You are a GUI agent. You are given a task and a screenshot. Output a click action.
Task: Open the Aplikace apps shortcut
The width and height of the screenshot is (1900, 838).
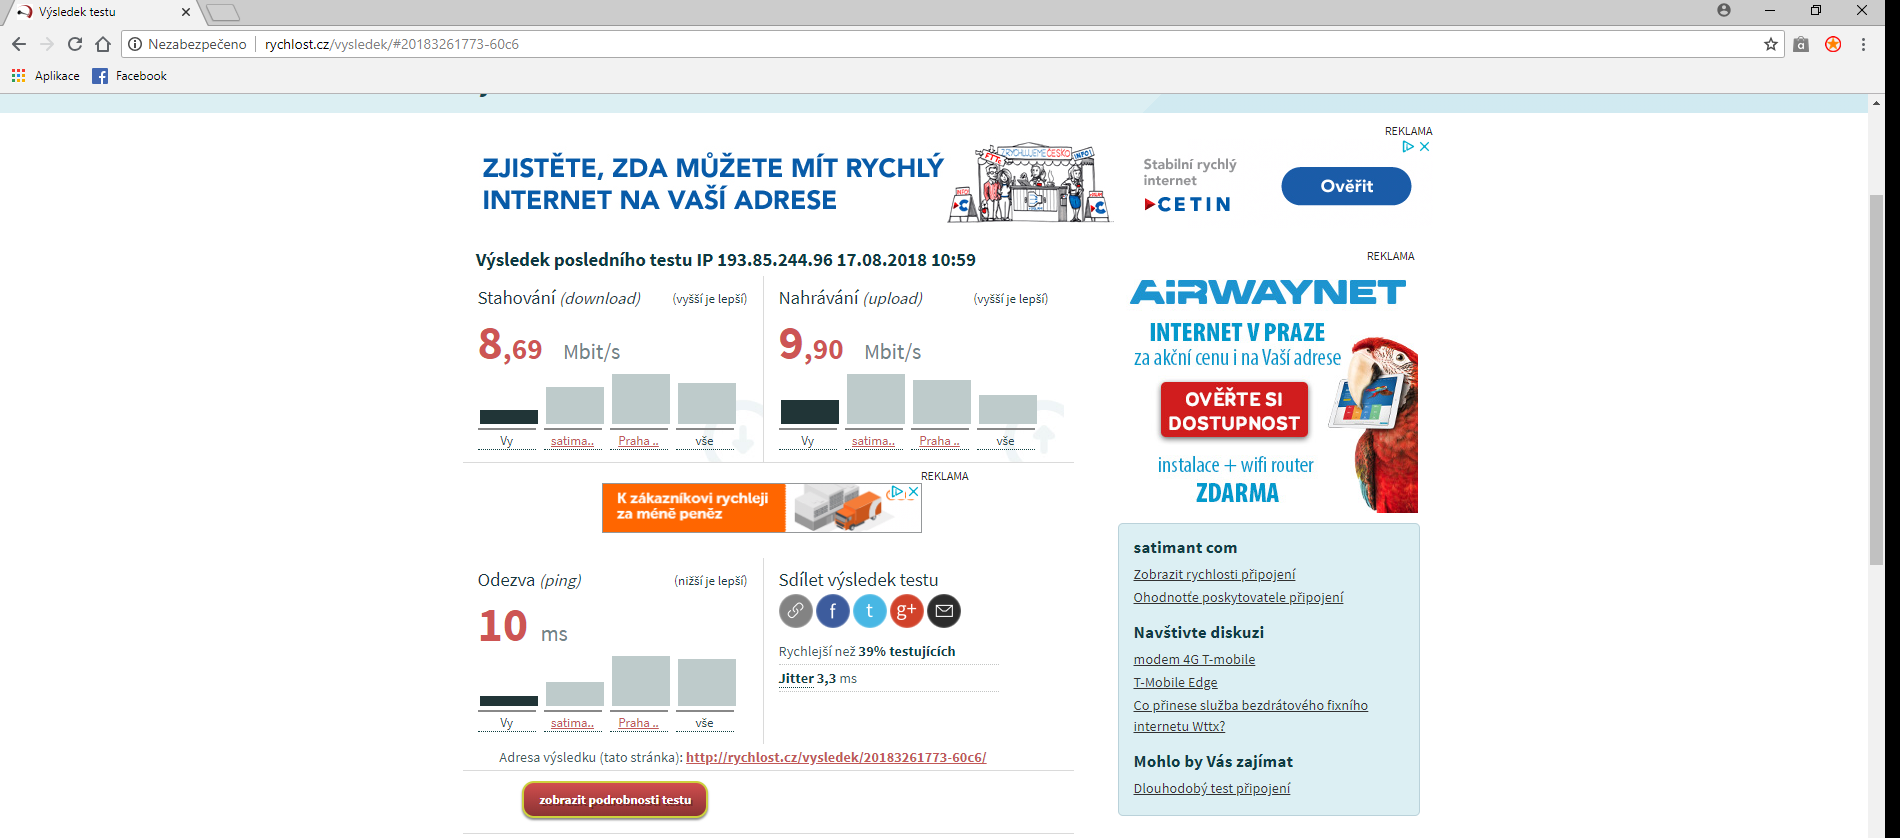click(x=46, y=76)
